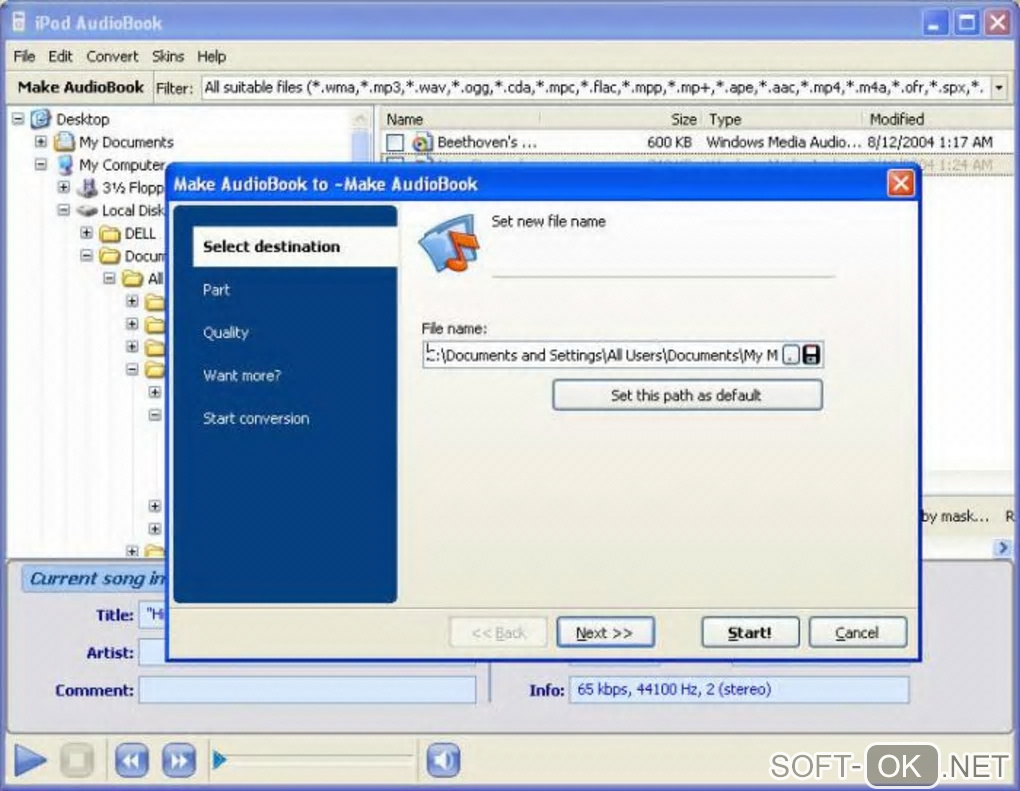The width and height of the screenshot is (1020, 791).
Task: Open the DELL folder icon
Action: point(110,234)
